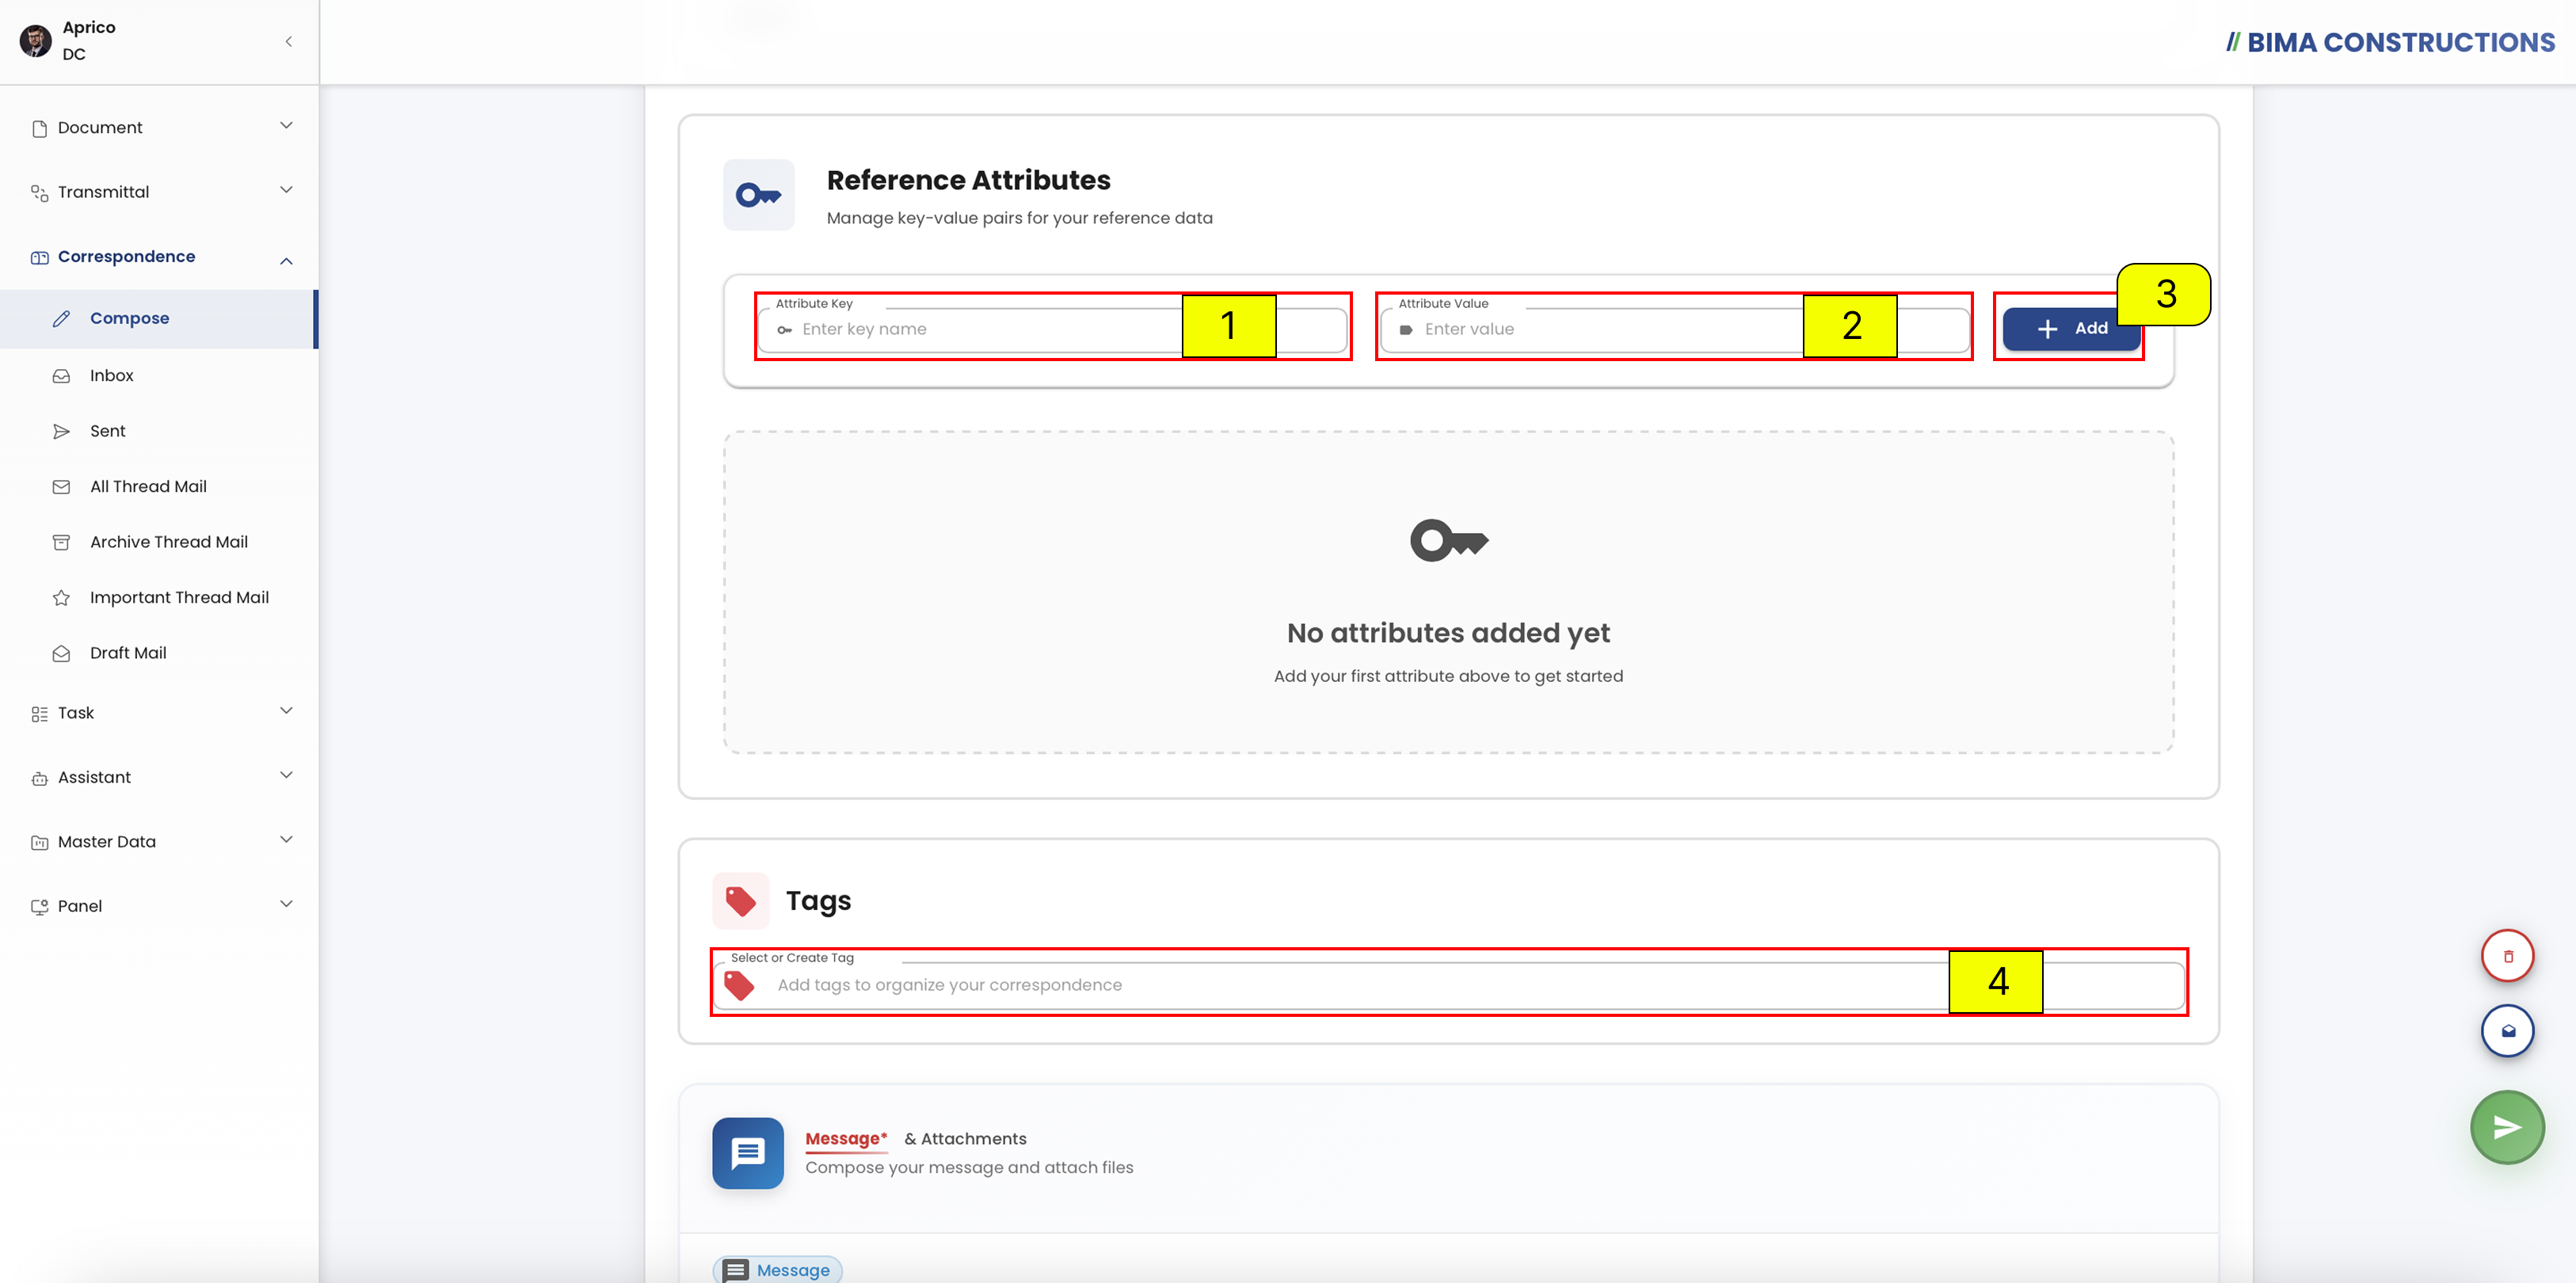Click the Attribute Value input field
The width and height of the screenshot is (2576, 1283).
click(1675, 329)
